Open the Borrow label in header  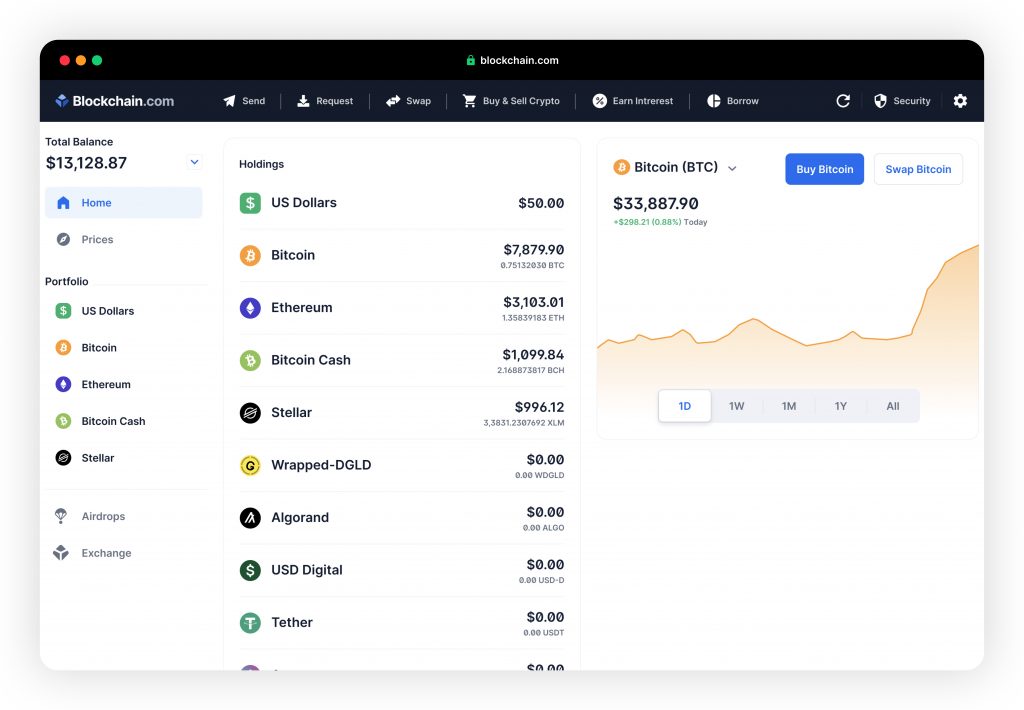(x=743, y=101)
